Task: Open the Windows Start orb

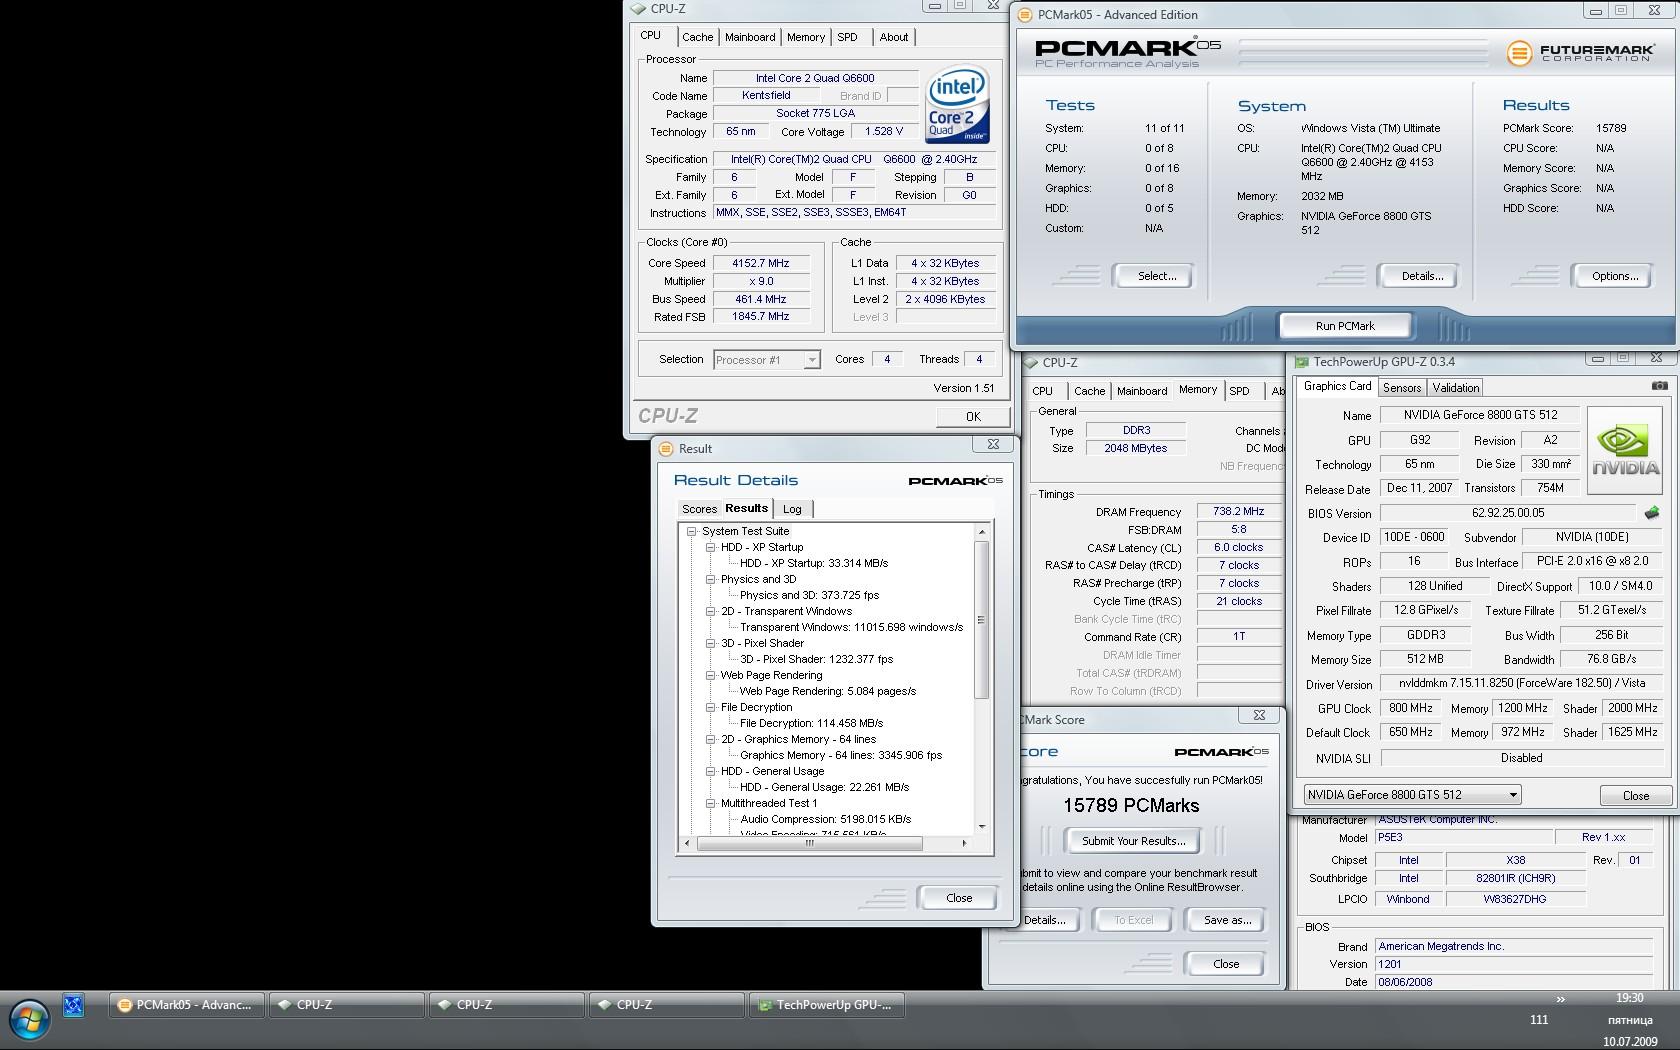Action: [x=29, y=1020]
